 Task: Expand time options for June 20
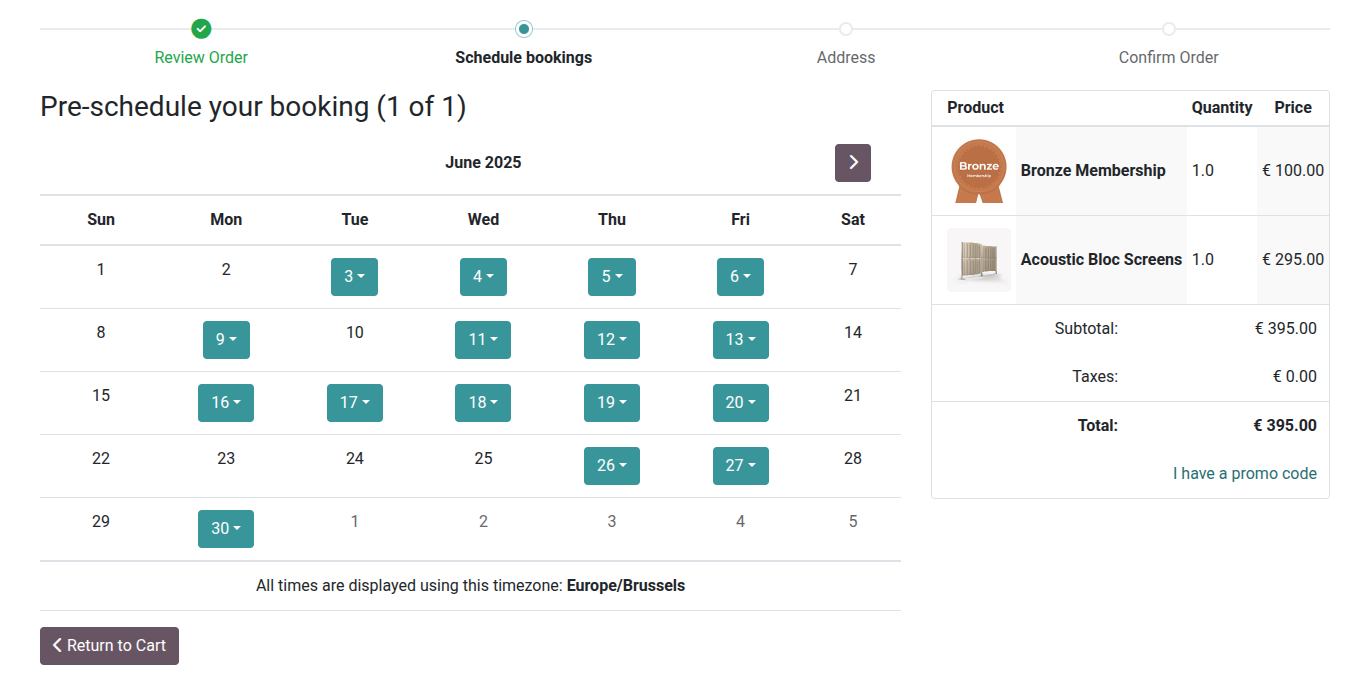coord(740,402)
